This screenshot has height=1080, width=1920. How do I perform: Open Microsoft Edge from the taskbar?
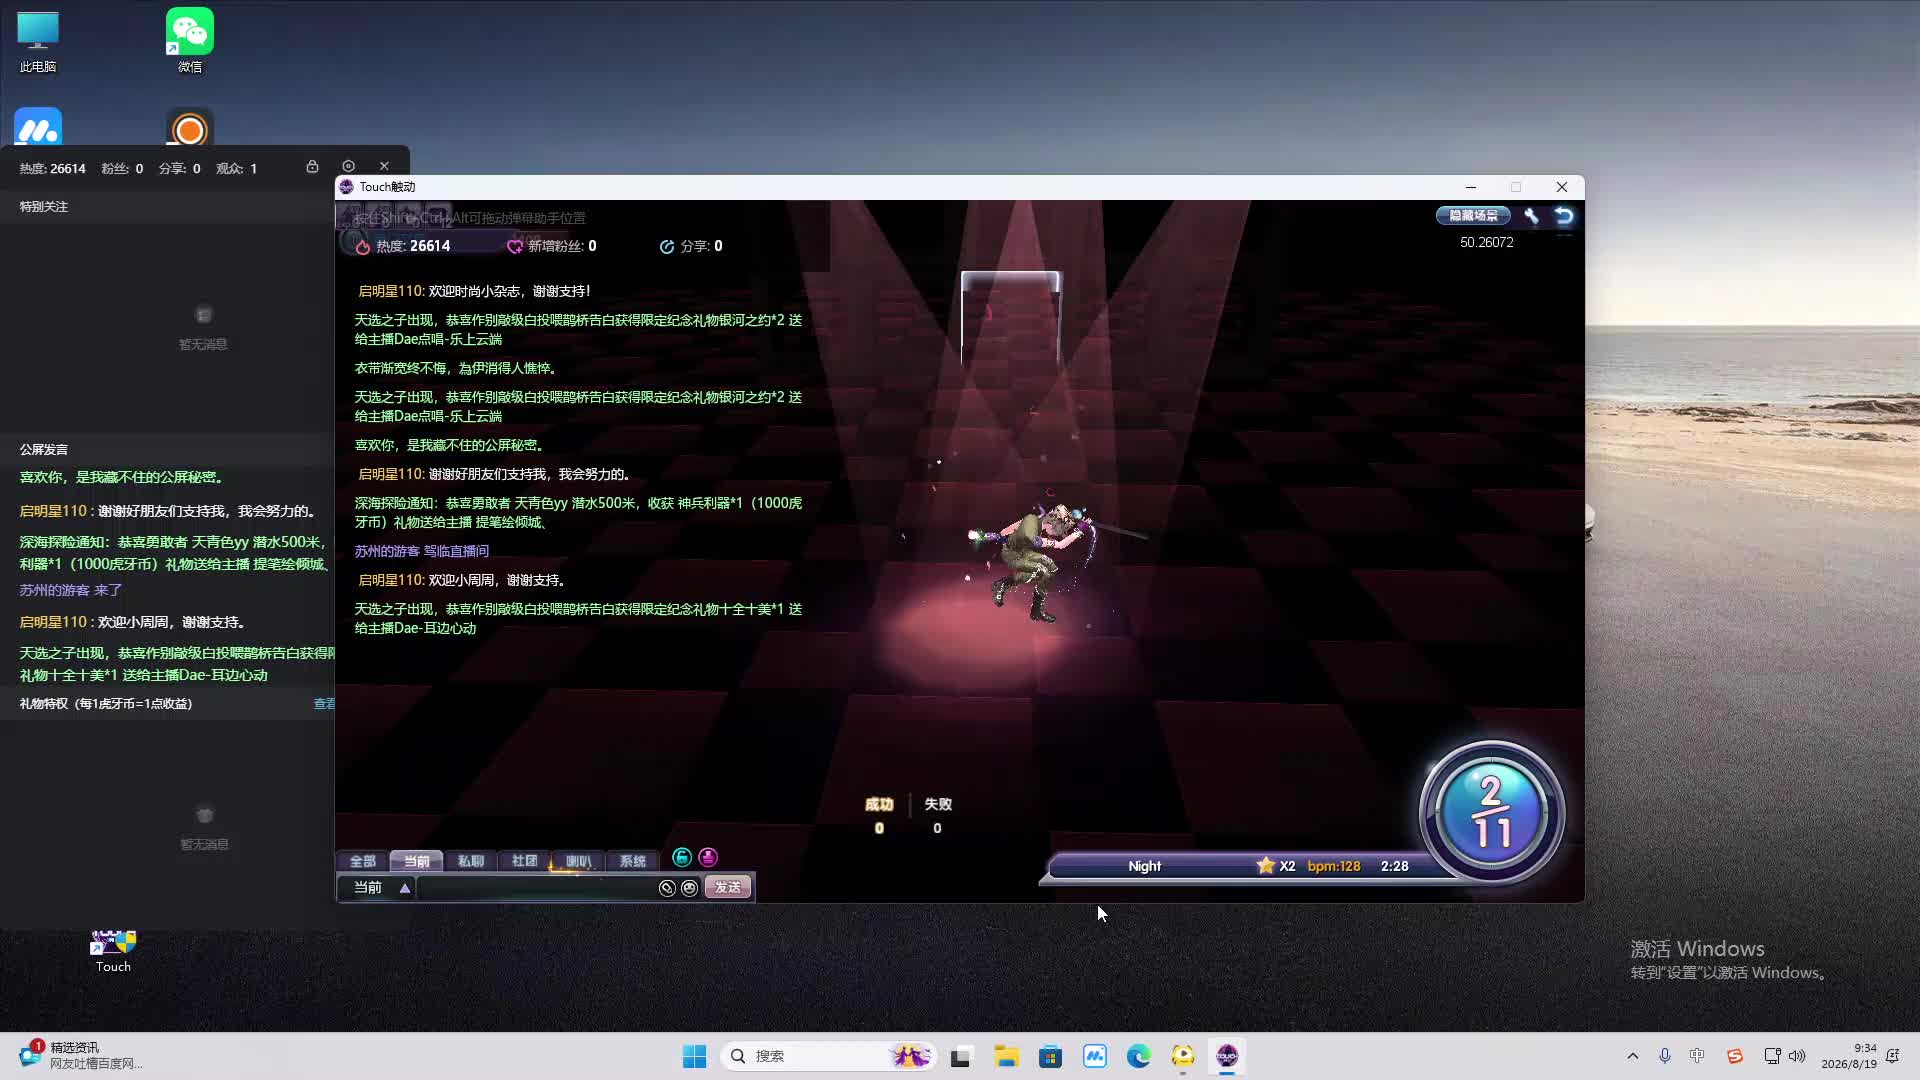coord(1139,1056)
